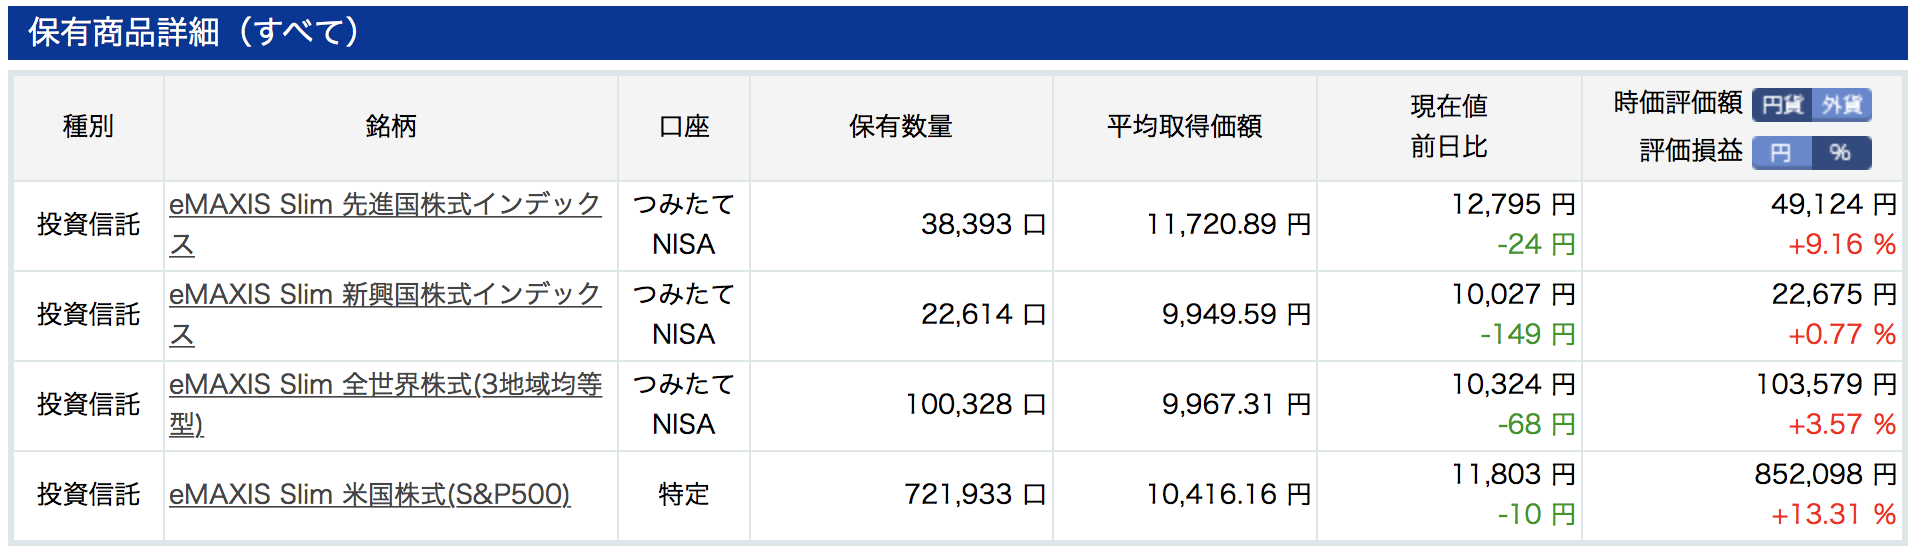
Task: Click the 特定 account cell
Action: click(x=684, y=494)
